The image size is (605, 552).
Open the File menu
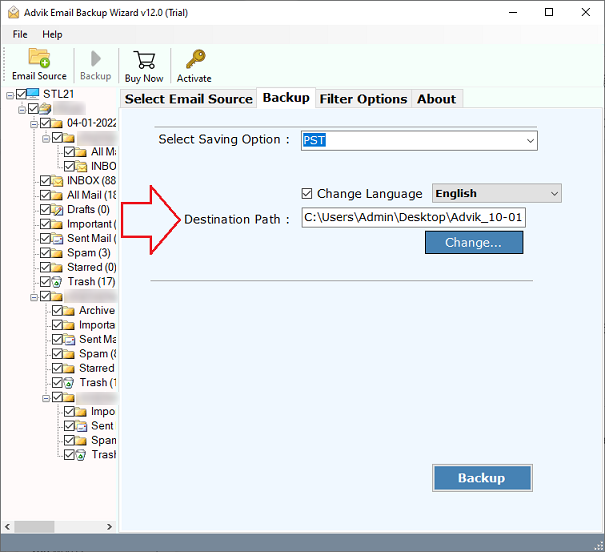point(20,34)
